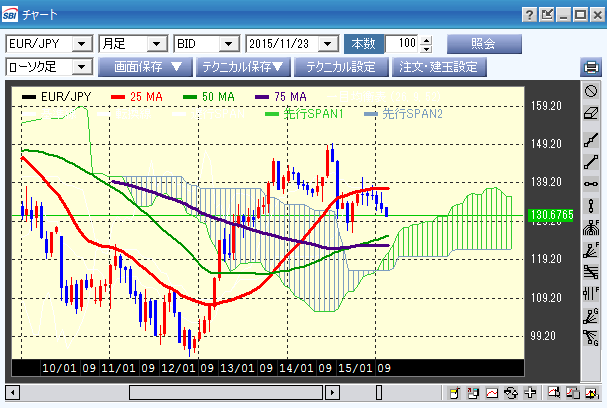Image resolution: width=607 pixels, height=408 pixels.
Task: Increase bar count with up stepper
Action: pyautogui.click(x=426, y=39)
